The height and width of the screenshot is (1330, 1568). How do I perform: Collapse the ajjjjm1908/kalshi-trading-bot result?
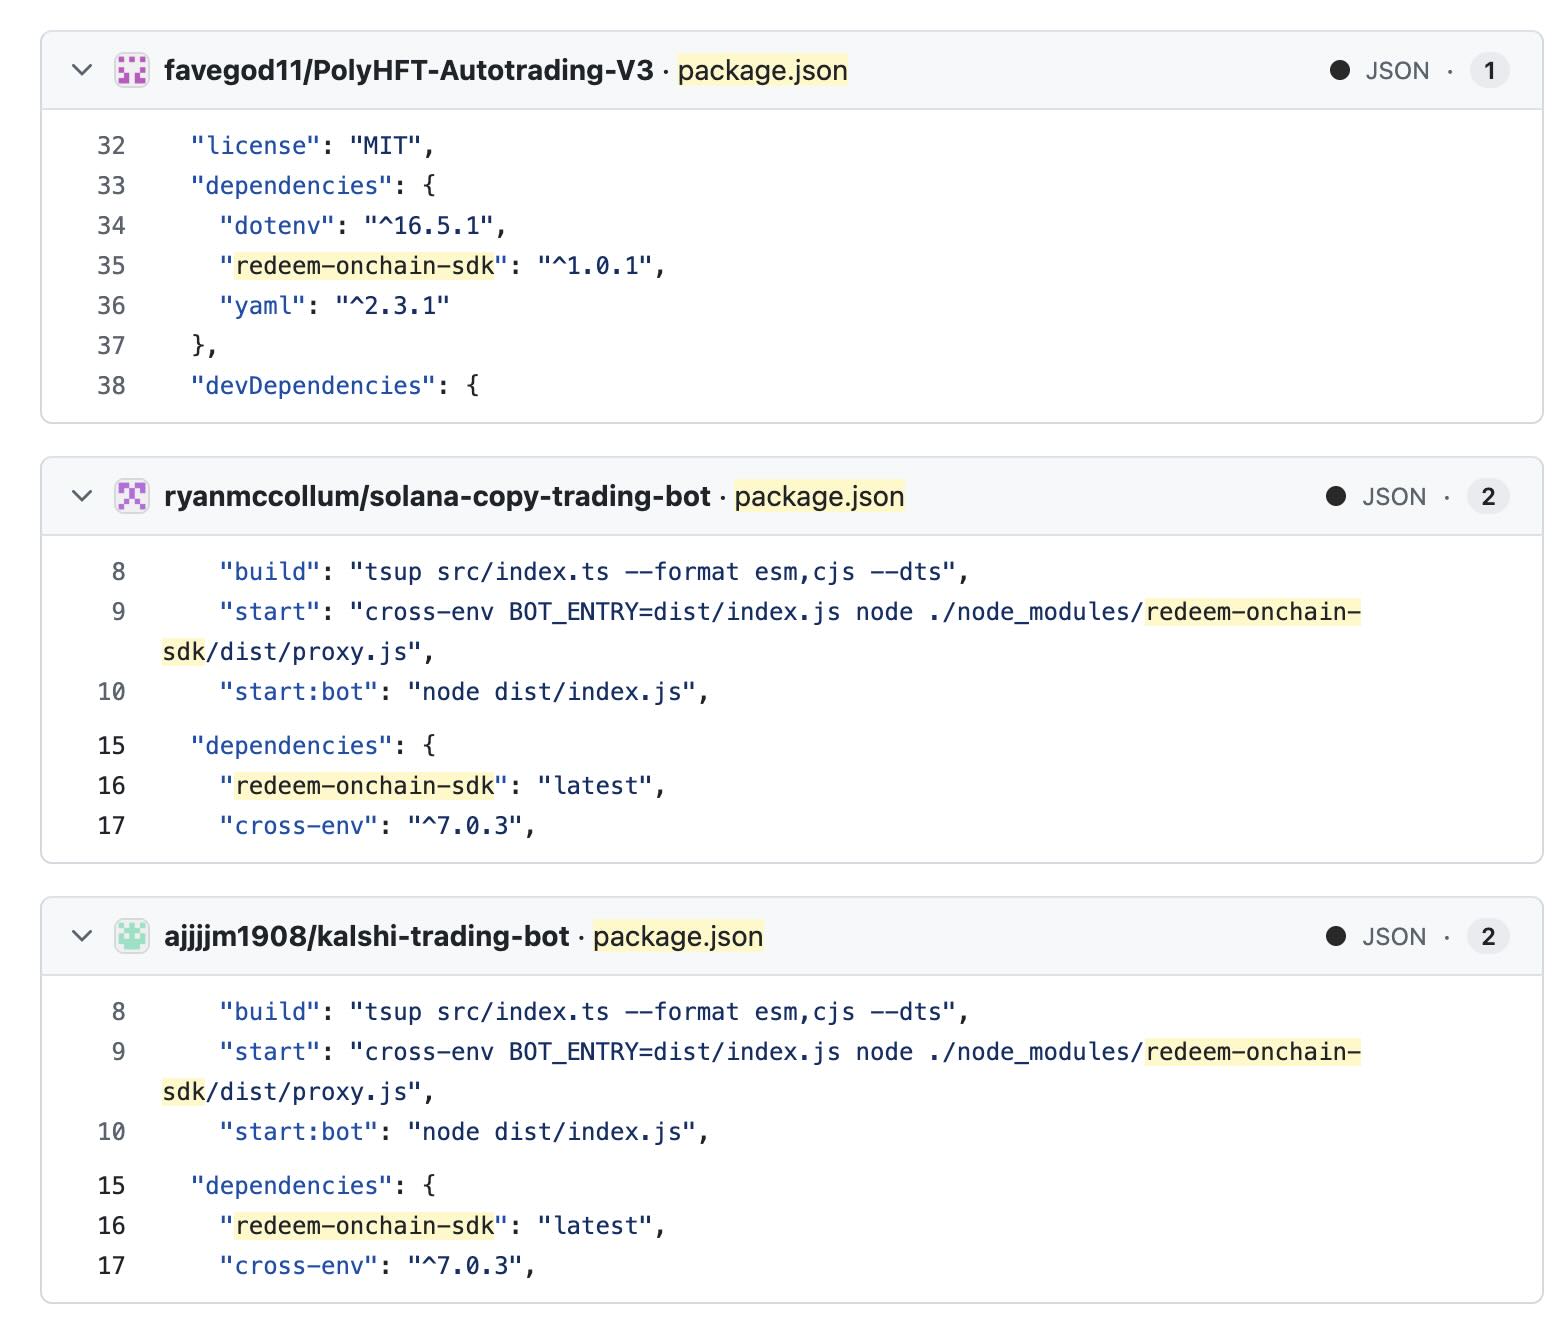[82, 936]
